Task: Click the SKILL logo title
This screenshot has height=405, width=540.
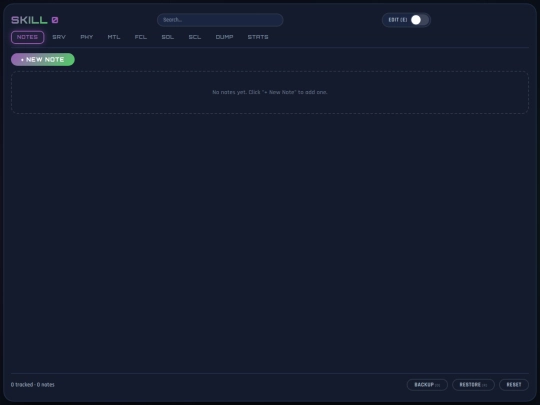Action: 29,20
